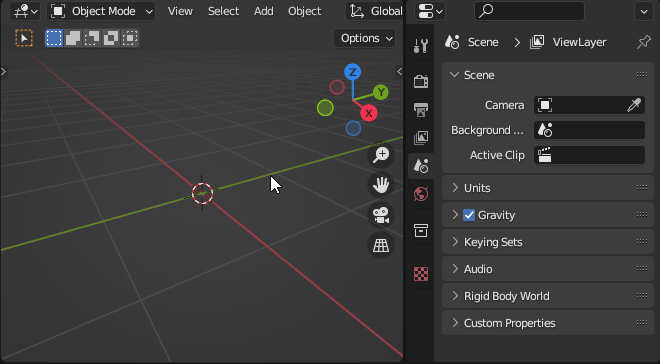The height and width of the screenshot is (364, 660).
Task: Click the pan view hand icon
Action: click(x=381, y=185)
